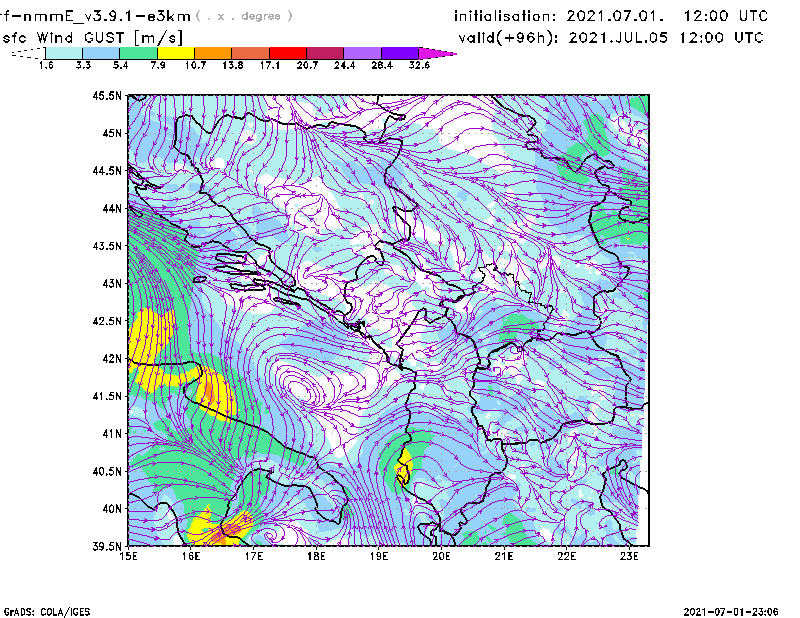Image resolution: width=800 pixels, height=618 pixels.
Task: Click the legend value 5.4
Action: point(120,65)
